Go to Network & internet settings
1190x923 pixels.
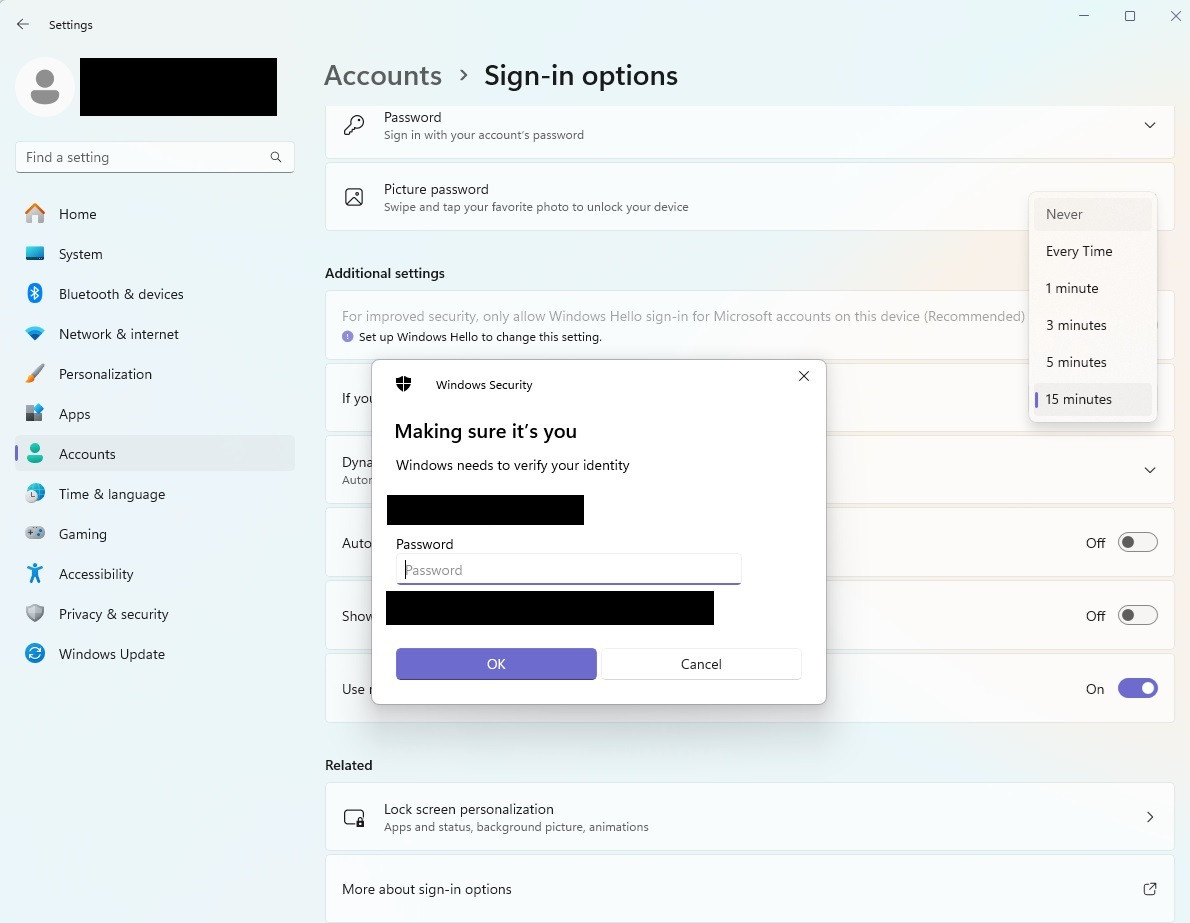(x=155, y=334)
